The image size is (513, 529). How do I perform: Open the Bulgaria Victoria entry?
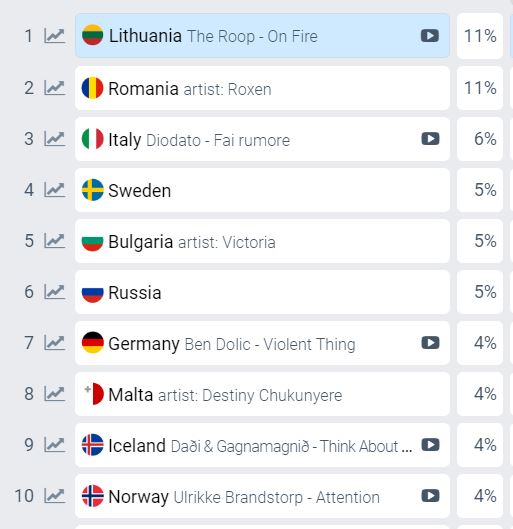click(262, 241)
